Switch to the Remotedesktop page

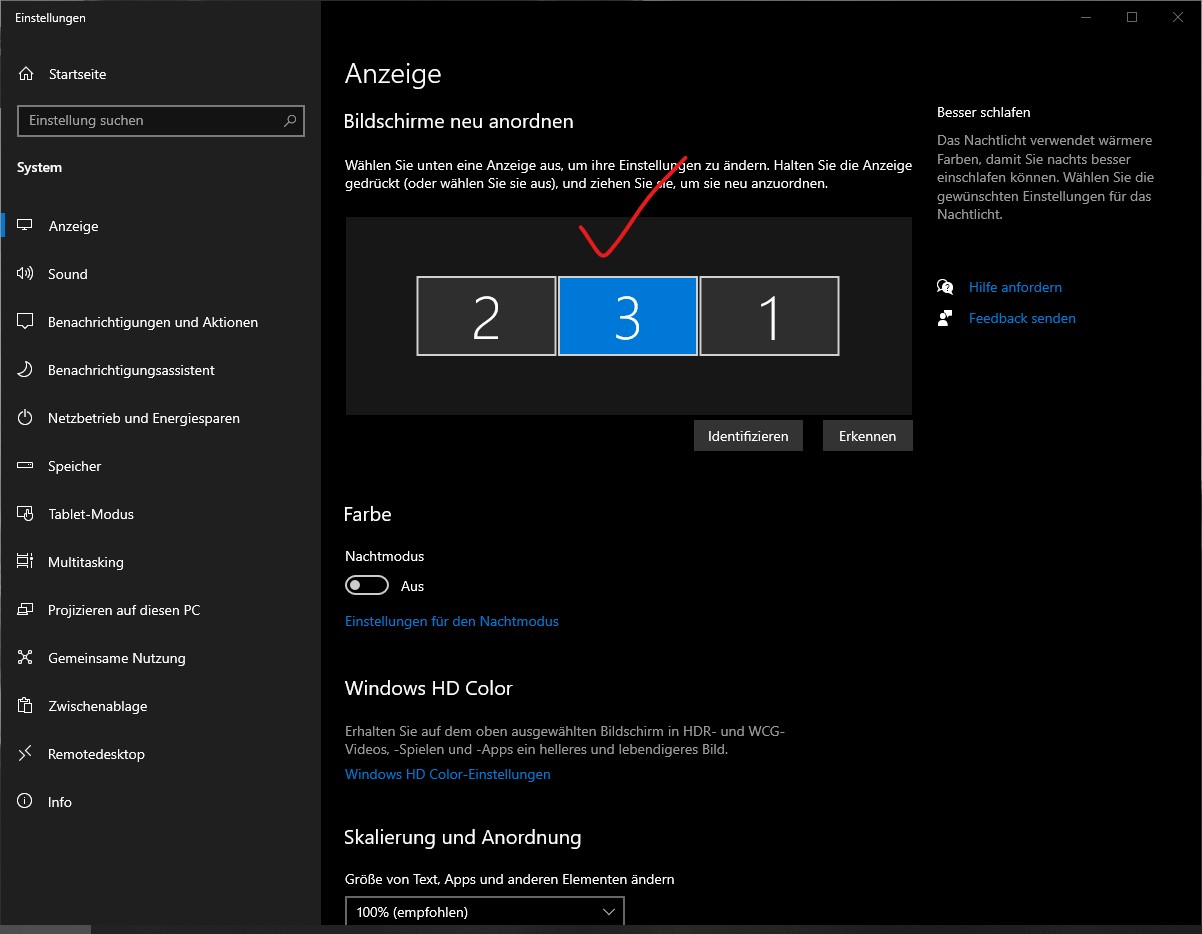160,754
